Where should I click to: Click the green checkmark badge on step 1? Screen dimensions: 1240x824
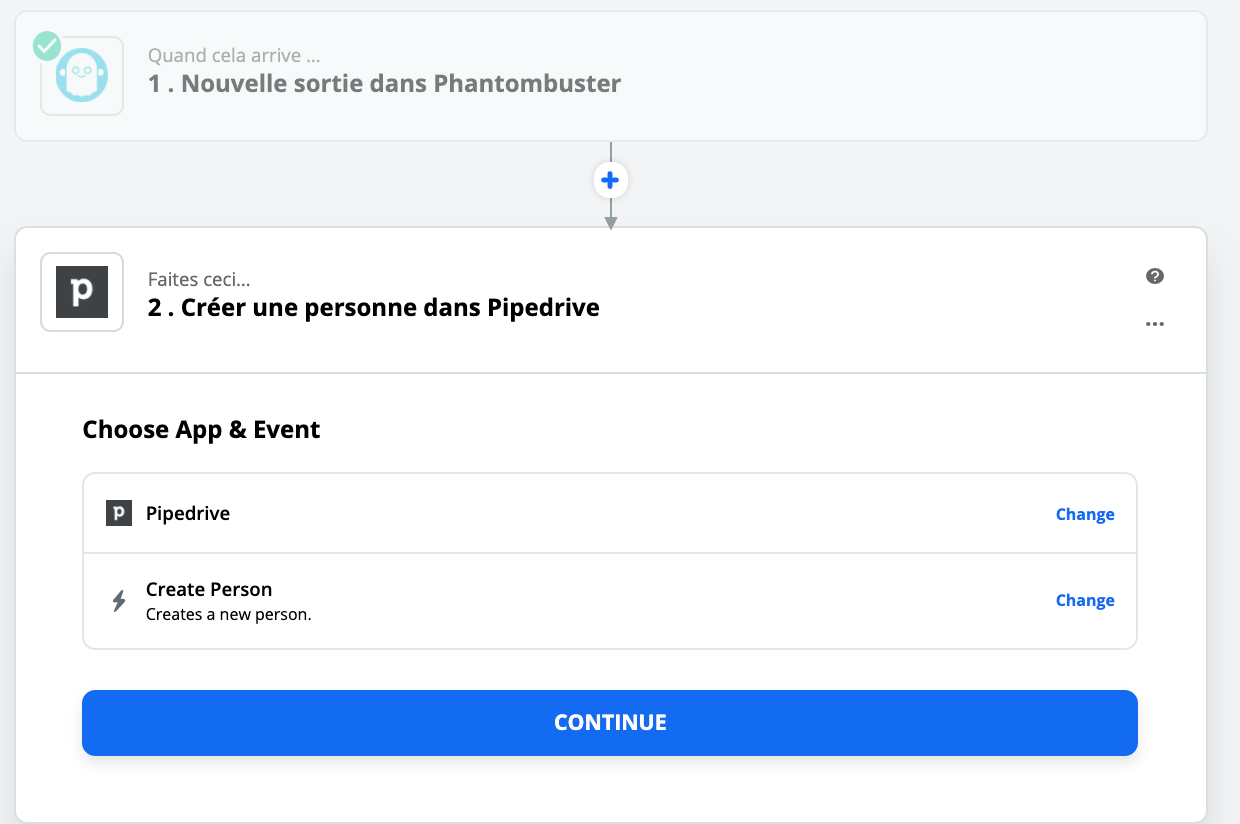(47, 46)
